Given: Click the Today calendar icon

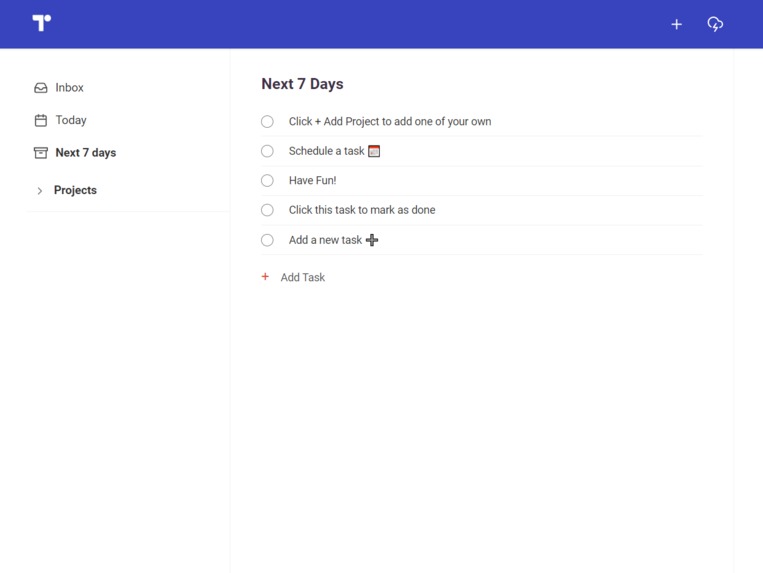Looking at the screenshot, I should pos(41,120).
